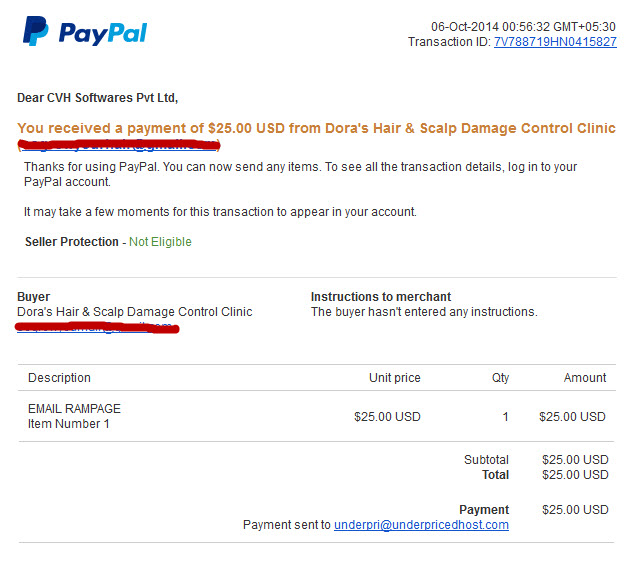Click the 'Seller Protection' label
The width and height of the screenshot is (629, 570).
(72, 242)
